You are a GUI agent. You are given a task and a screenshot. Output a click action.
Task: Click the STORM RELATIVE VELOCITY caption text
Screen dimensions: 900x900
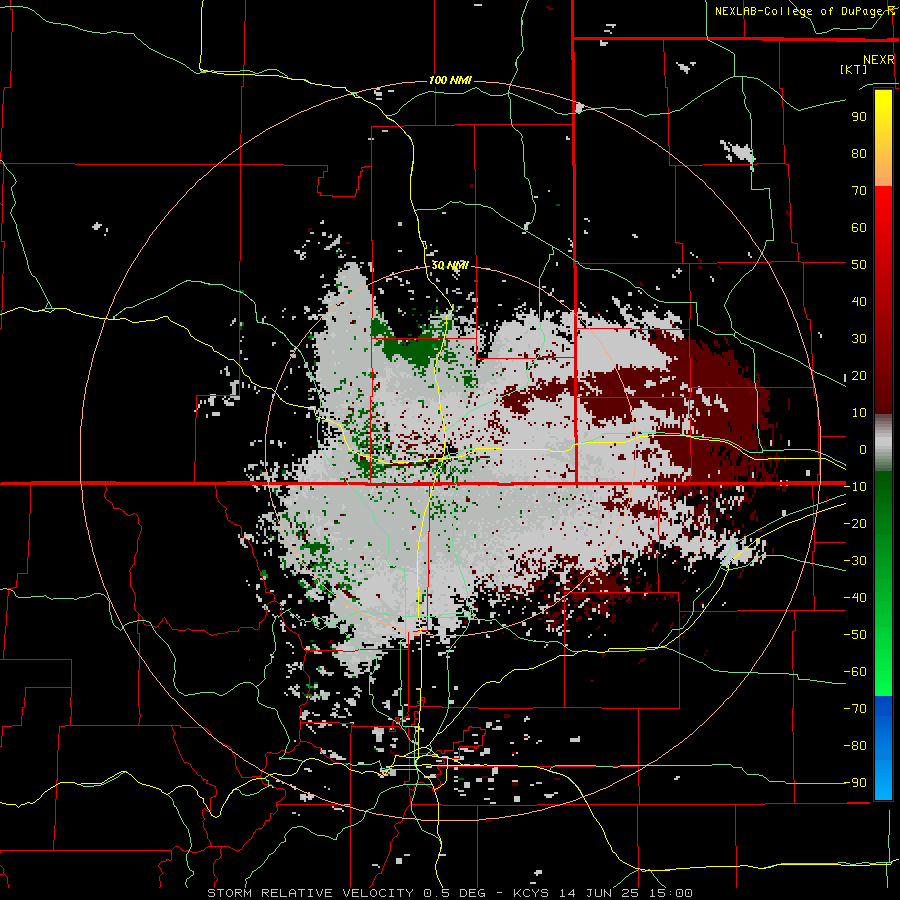click(x=310, y=893)
